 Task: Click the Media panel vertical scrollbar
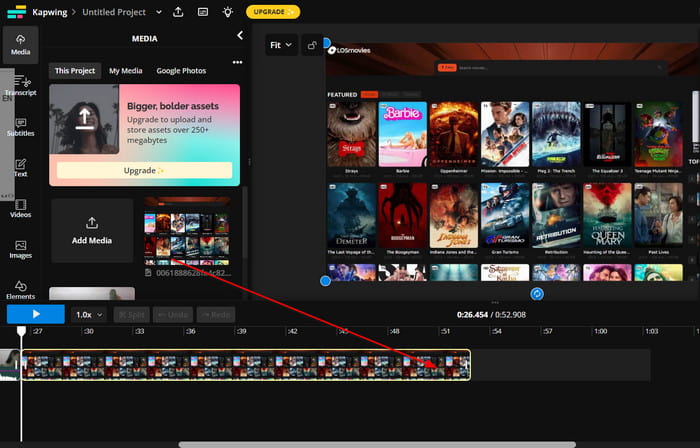point(245,223)
